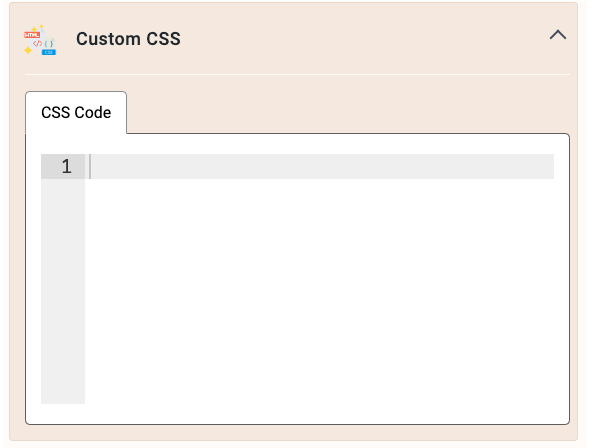Click the blue CSS badge in the icon
The image size is (598, 448).
(x=49, y=52)
